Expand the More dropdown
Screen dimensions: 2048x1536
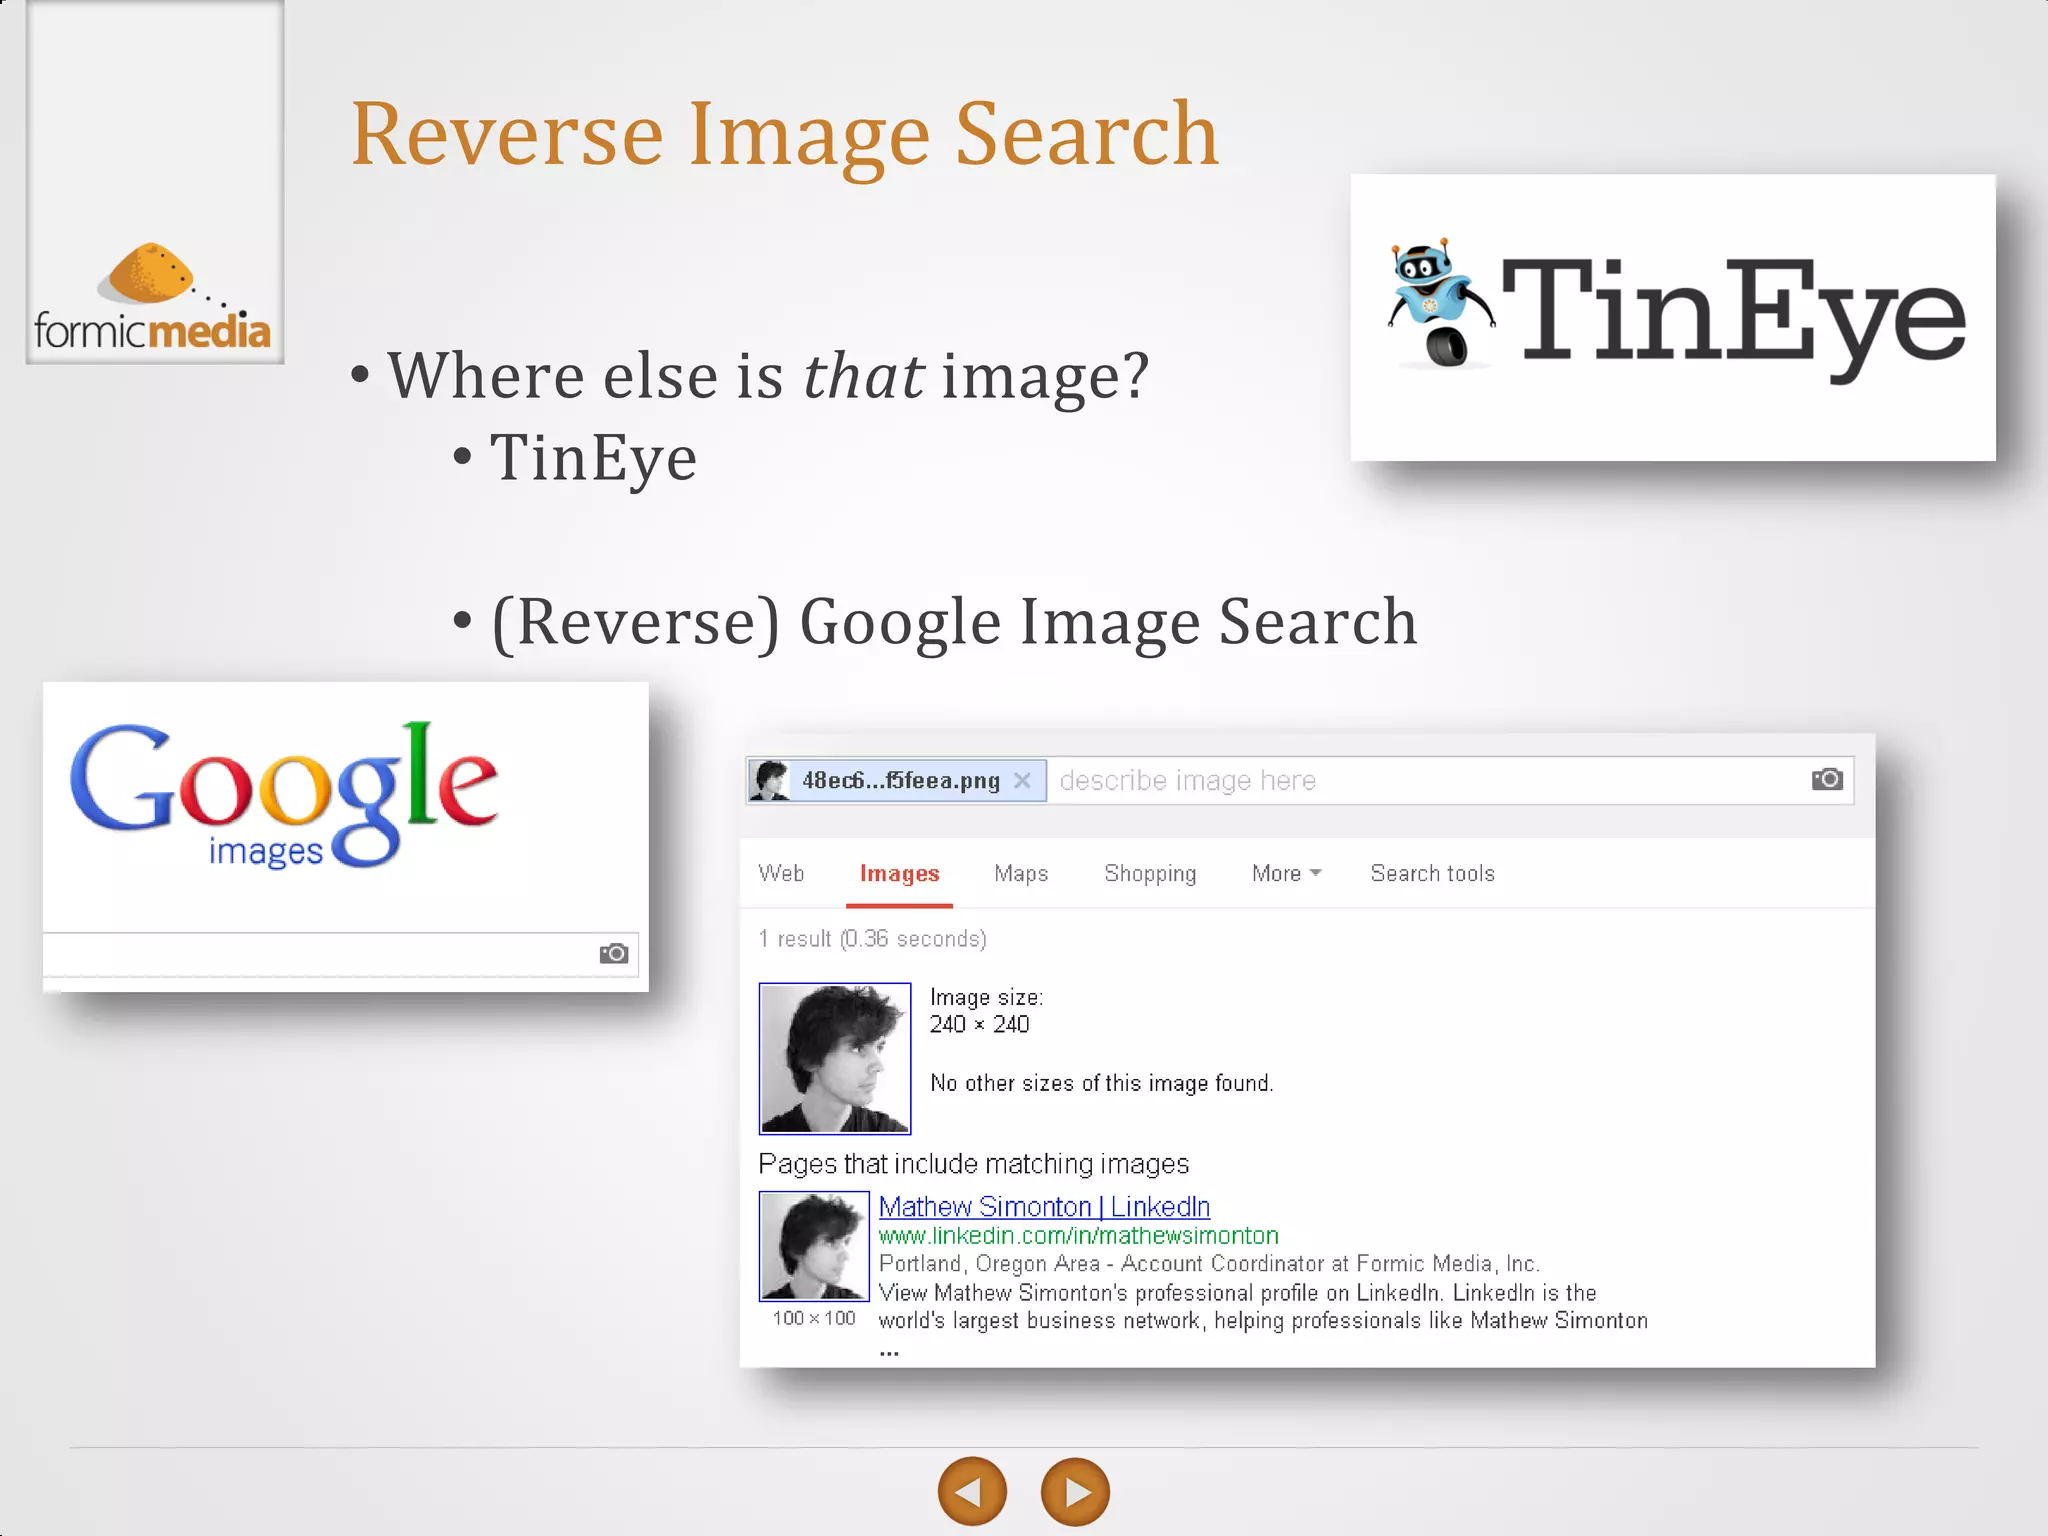[1286, 873]
